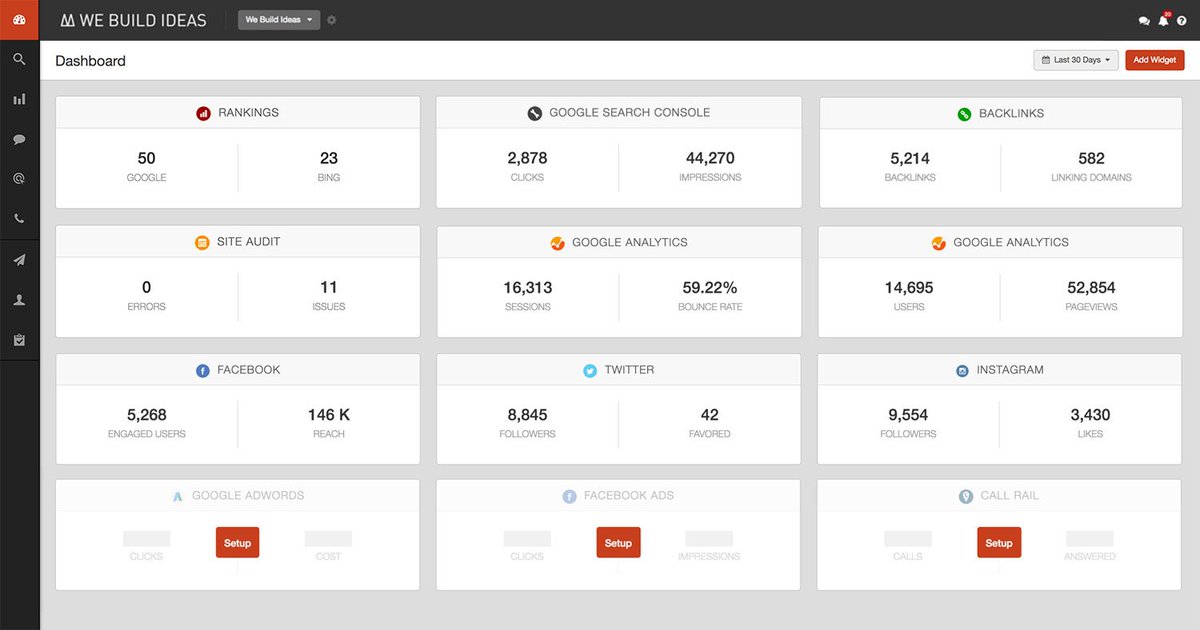Click the 16,313 sessions value
1200x630 pixels.
[x=528, y=287]
